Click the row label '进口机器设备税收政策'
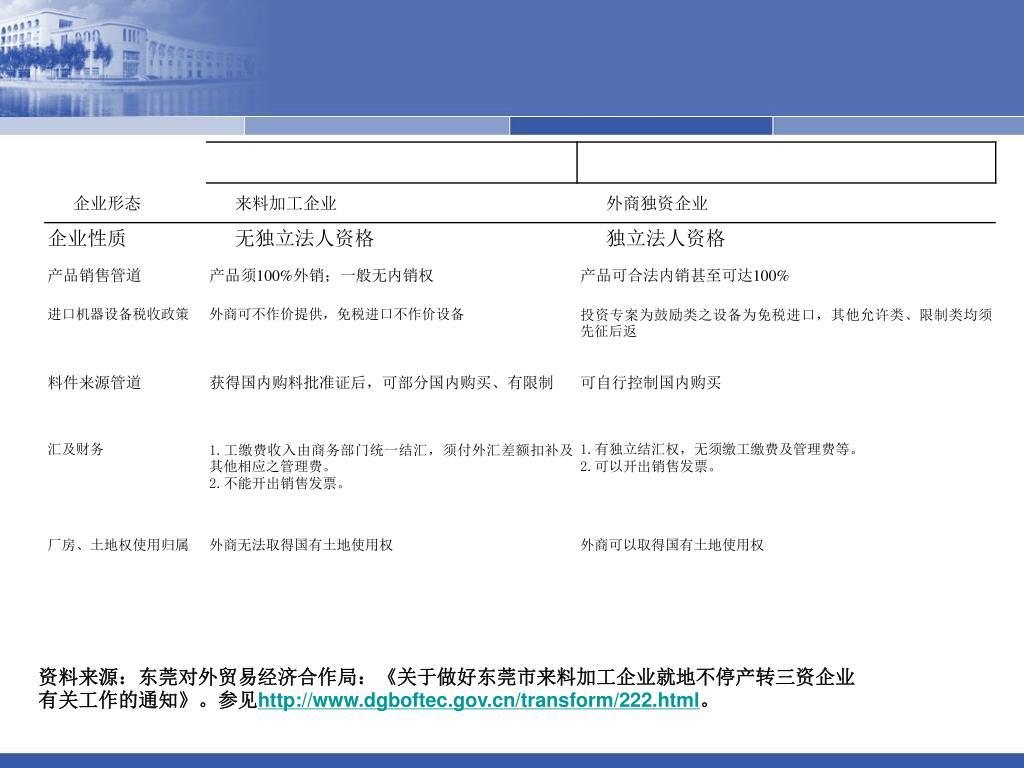The image size is (1024, 768). coord(118,314)
